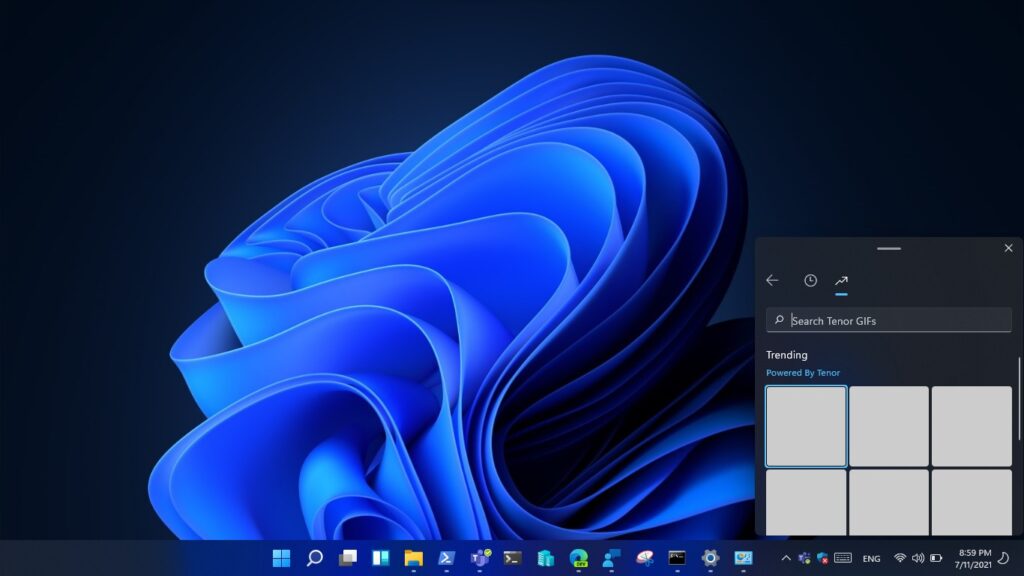The width and height of the screenshot is (1024, 576).
Task: Close the GIF picker panel
Action: 1008,248
